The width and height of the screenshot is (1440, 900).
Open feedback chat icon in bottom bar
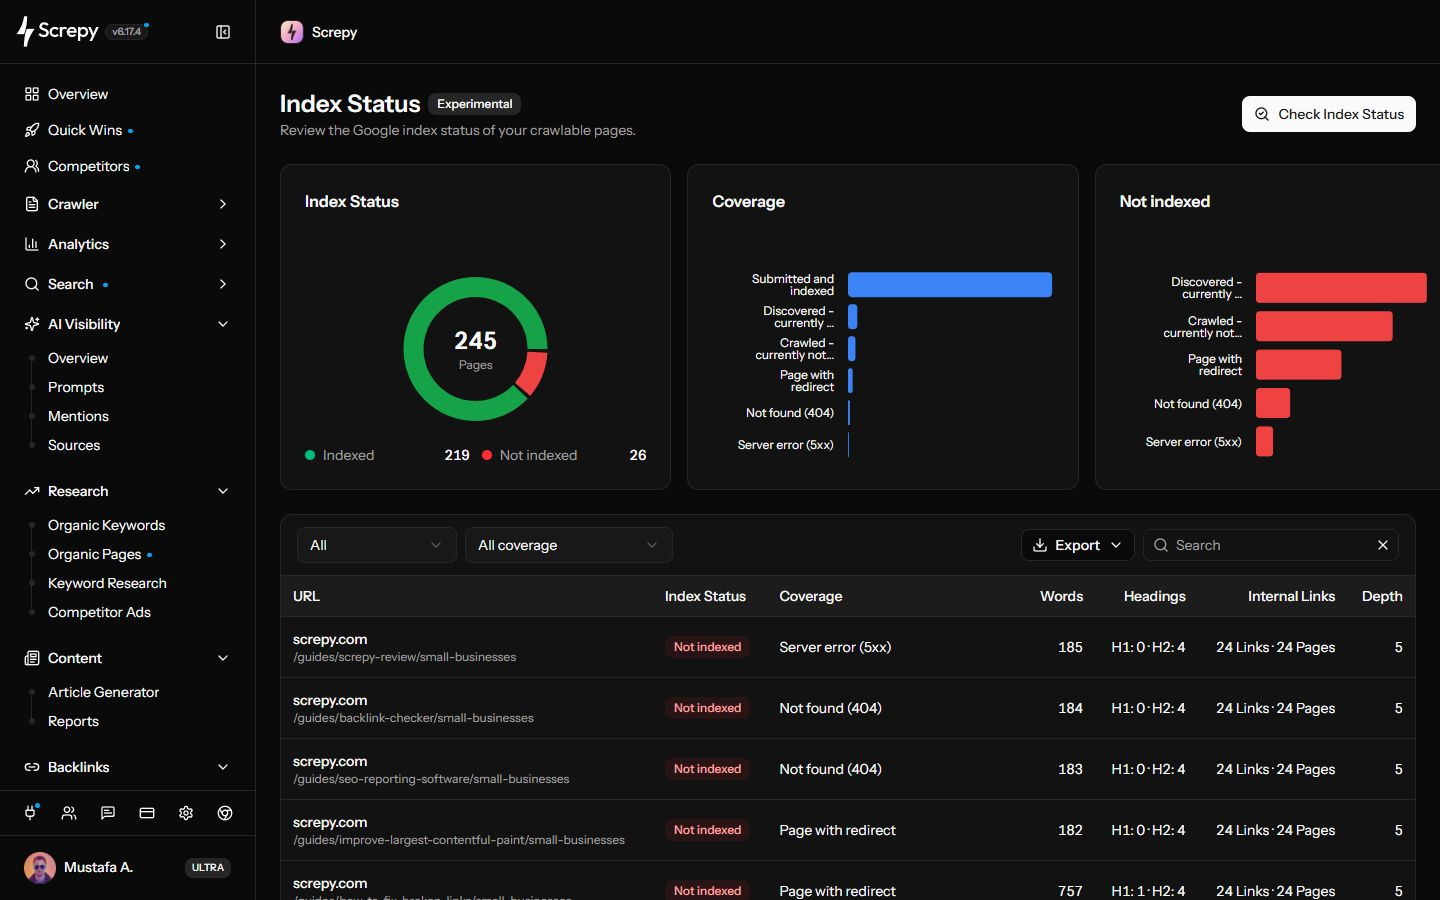[108, 813]
